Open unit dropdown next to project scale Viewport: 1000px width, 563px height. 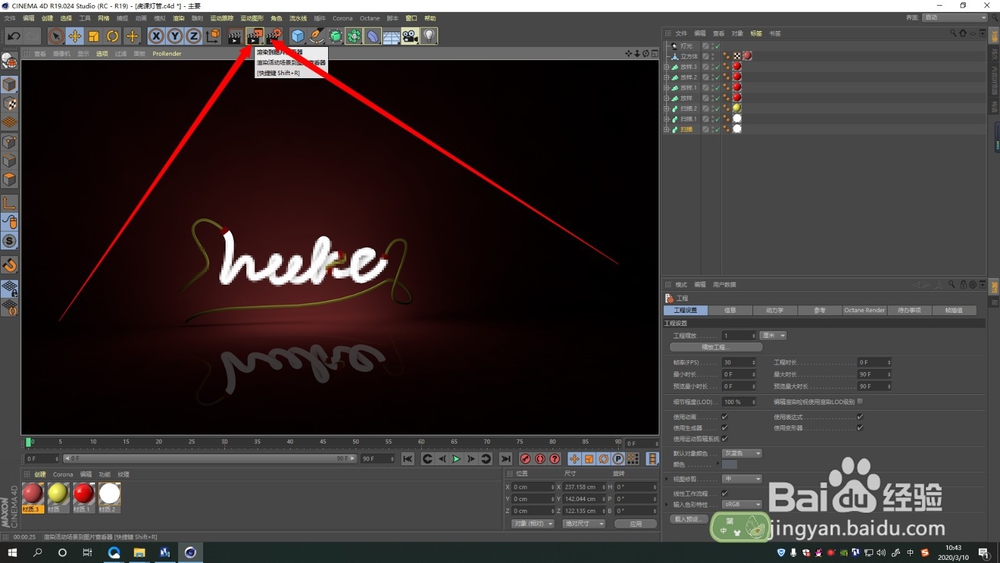773,335
